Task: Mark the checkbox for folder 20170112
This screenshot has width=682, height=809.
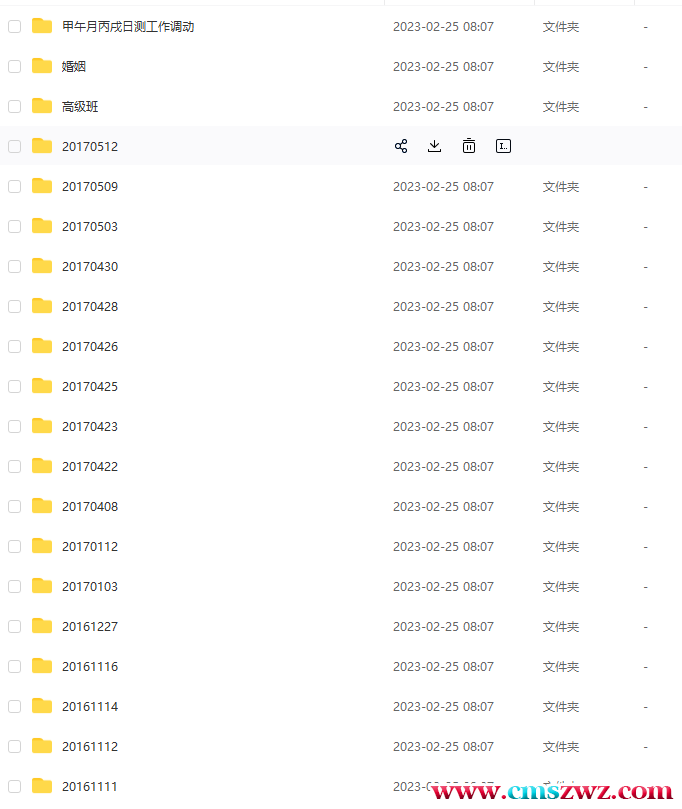Action: point(14,546)
